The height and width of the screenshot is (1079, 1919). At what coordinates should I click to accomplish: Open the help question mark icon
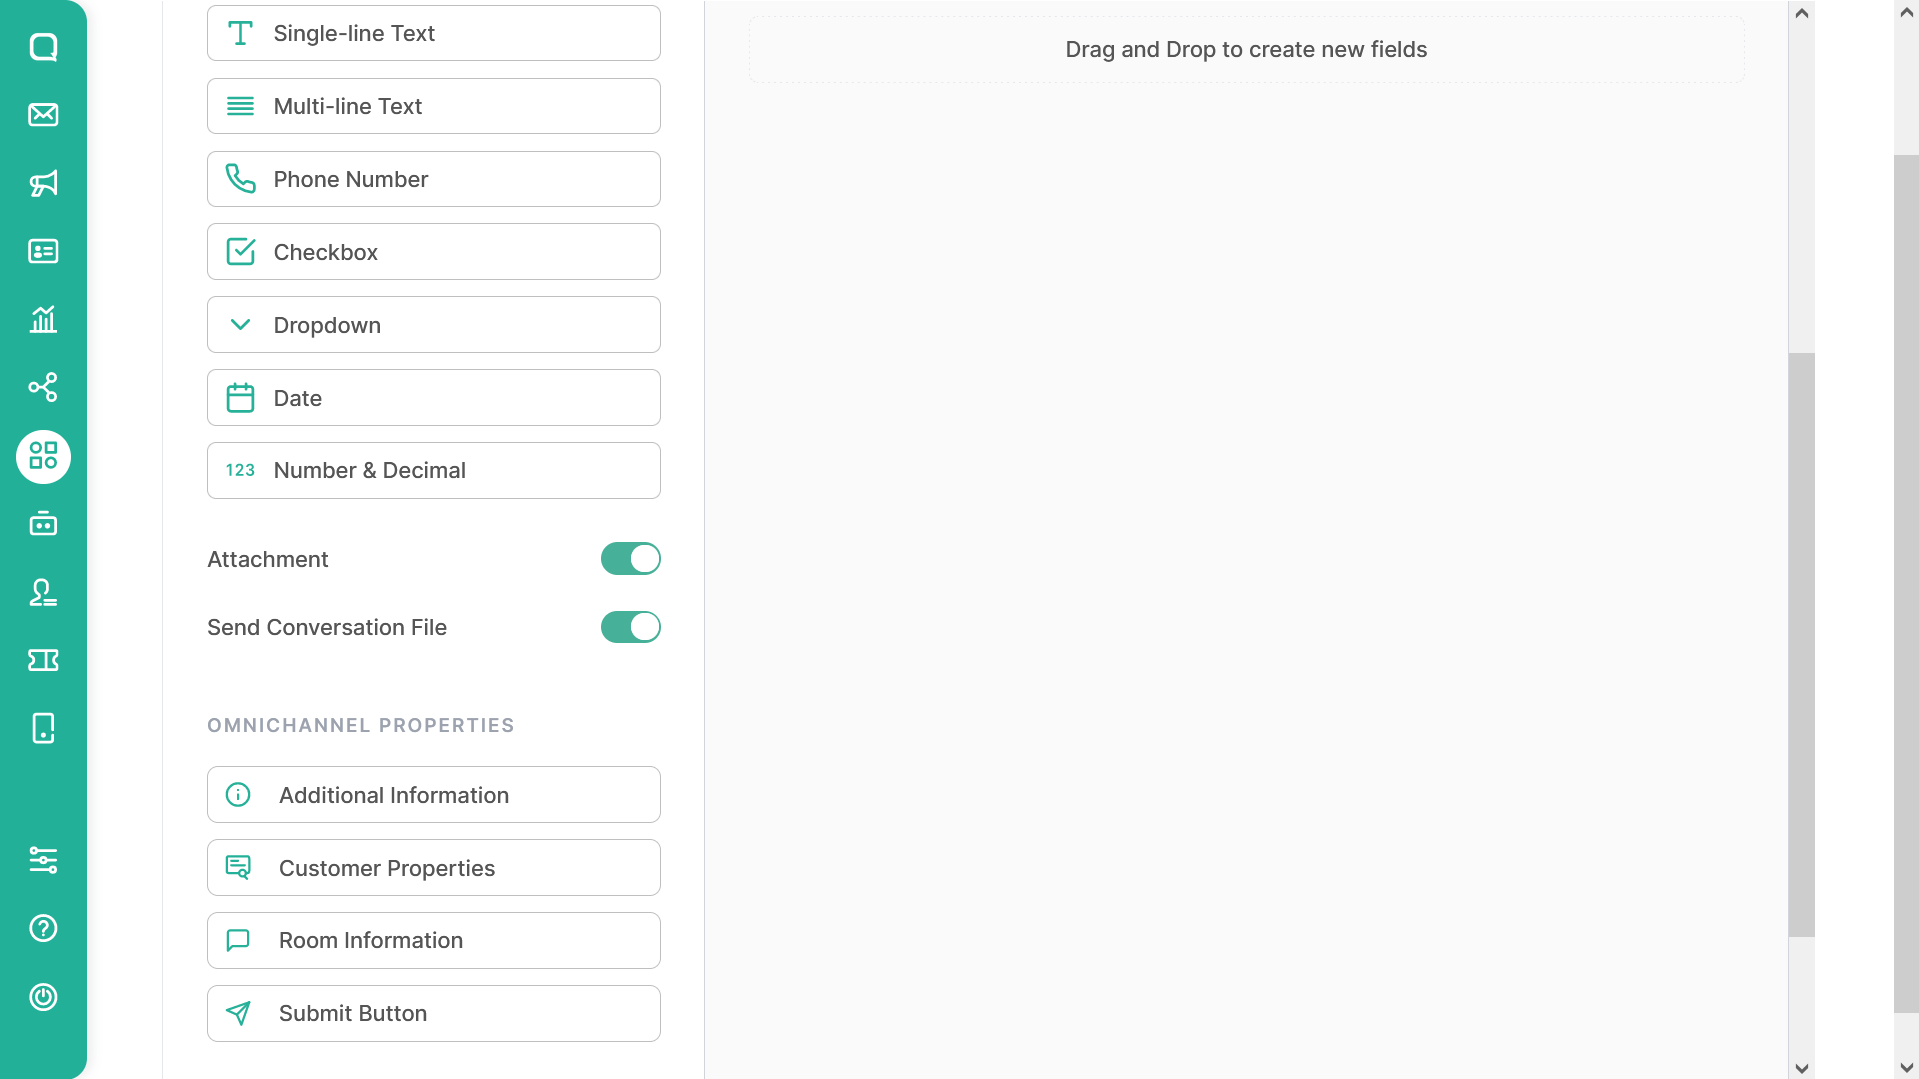[43, 929]
